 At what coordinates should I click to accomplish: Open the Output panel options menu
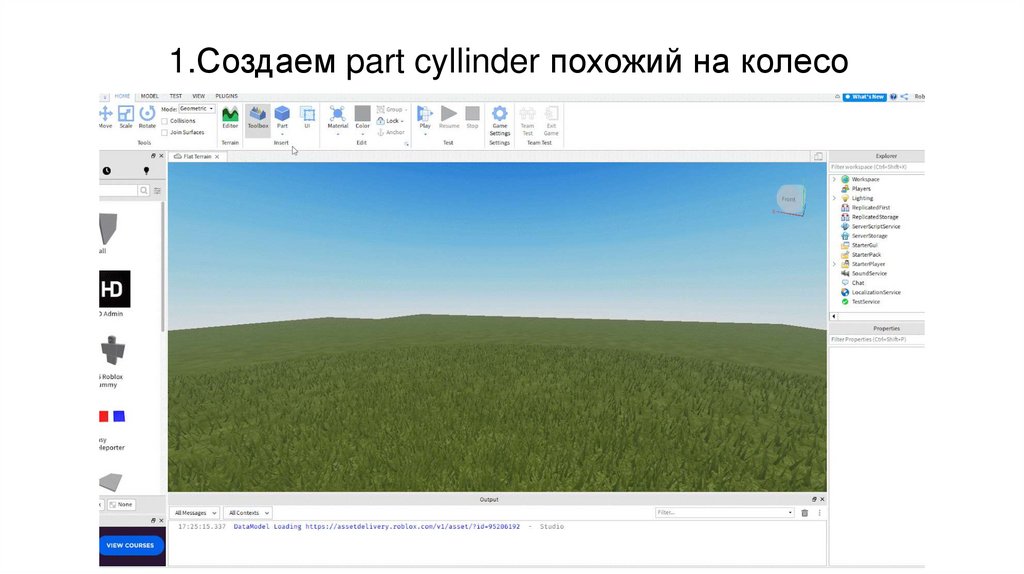tap(820, 513)
